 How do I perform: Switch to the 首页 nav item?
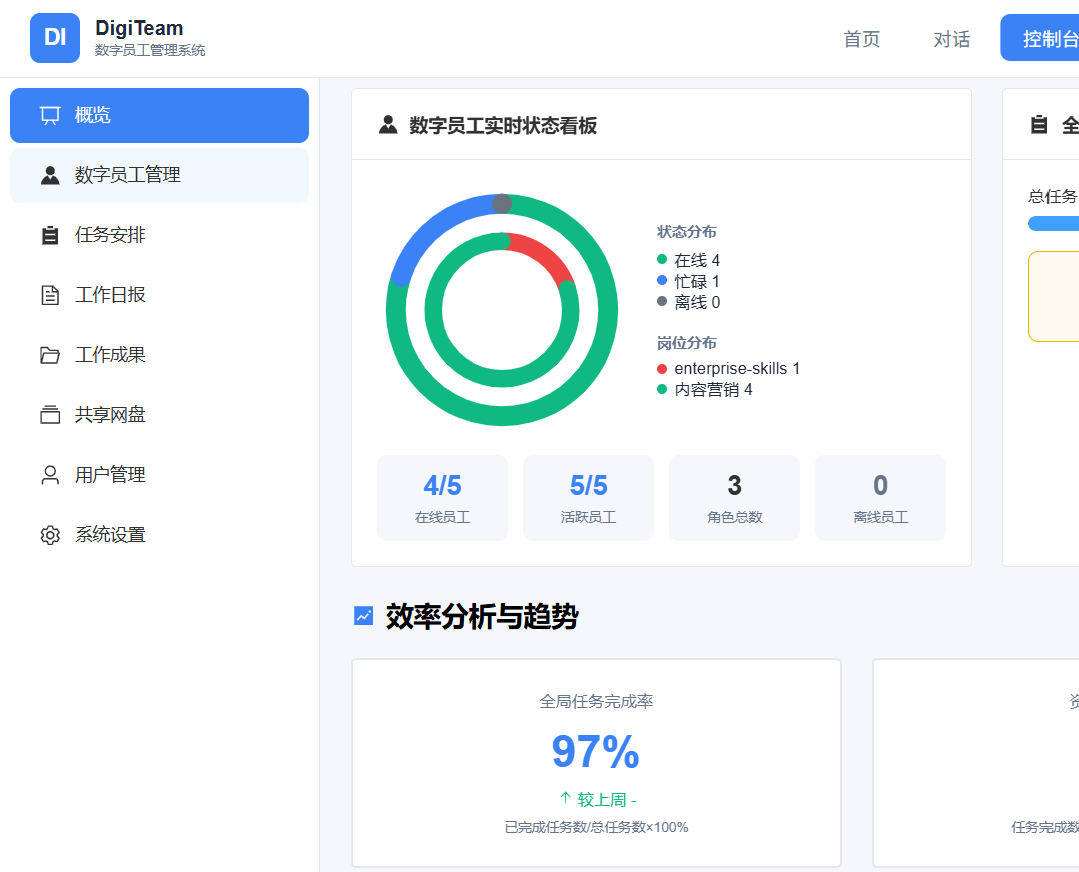tap(861, 38)
